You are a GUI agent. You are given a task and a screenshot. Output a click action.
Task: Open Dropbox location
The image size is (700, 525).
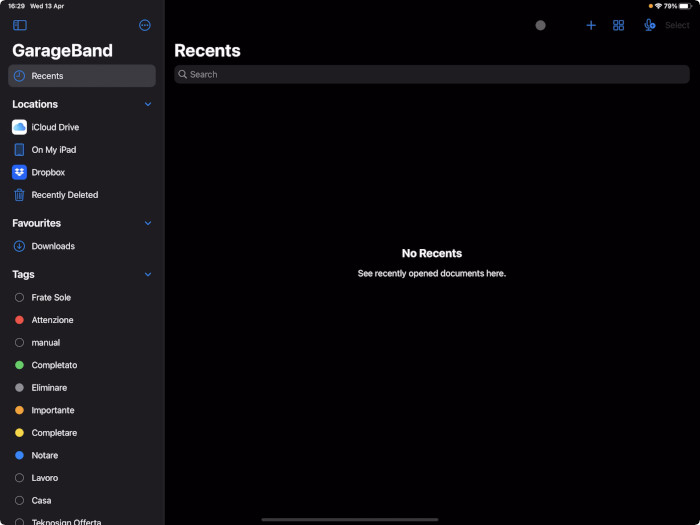click(82, 172)
